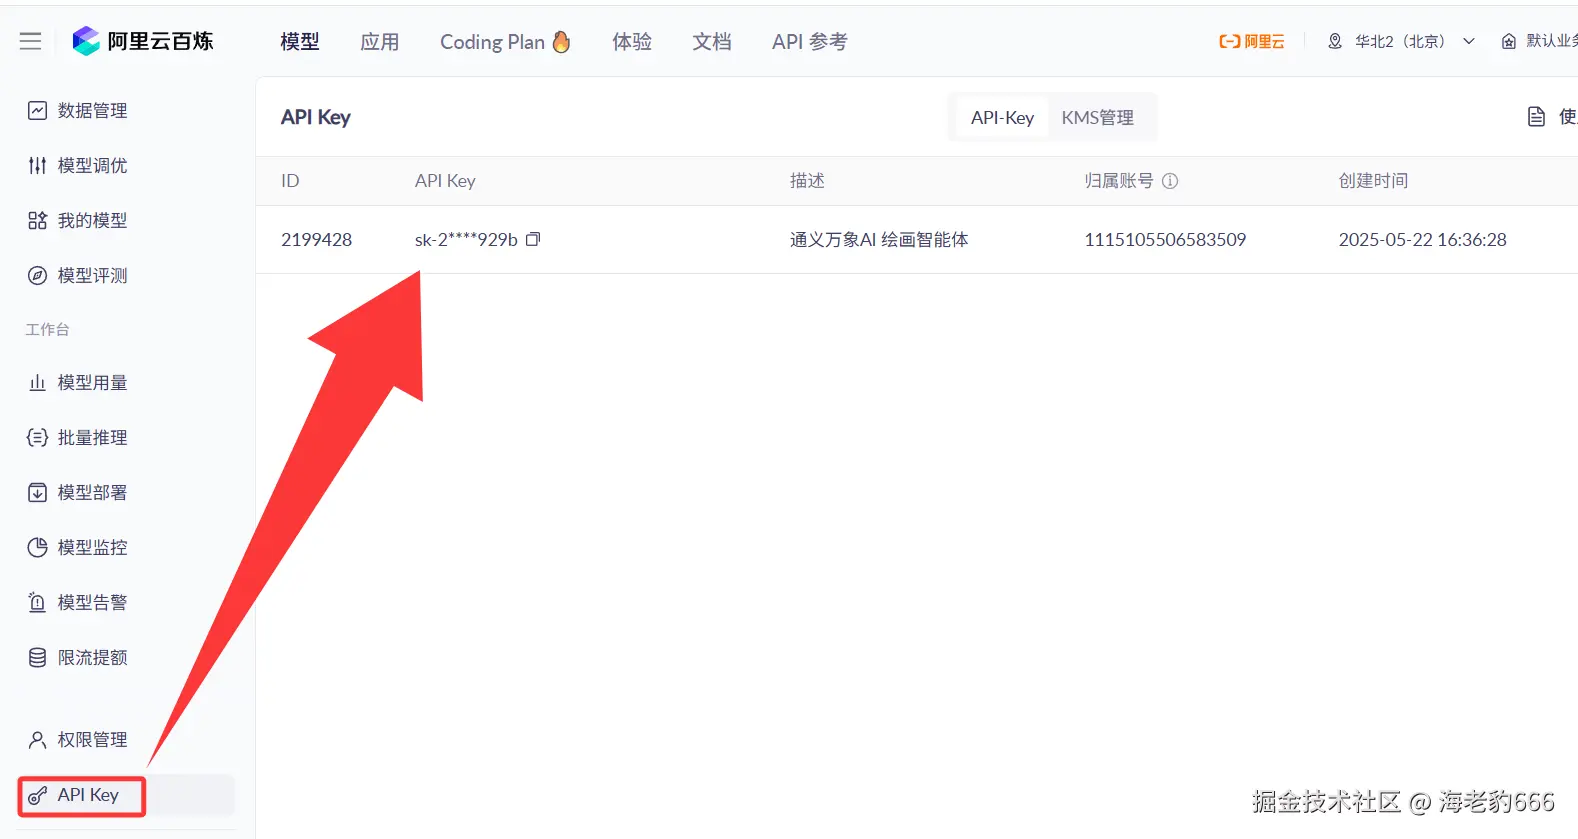The width and height of the screenshot is (1578, 839).
Task: Switch to the API-Key tab
Action: 1002,117
